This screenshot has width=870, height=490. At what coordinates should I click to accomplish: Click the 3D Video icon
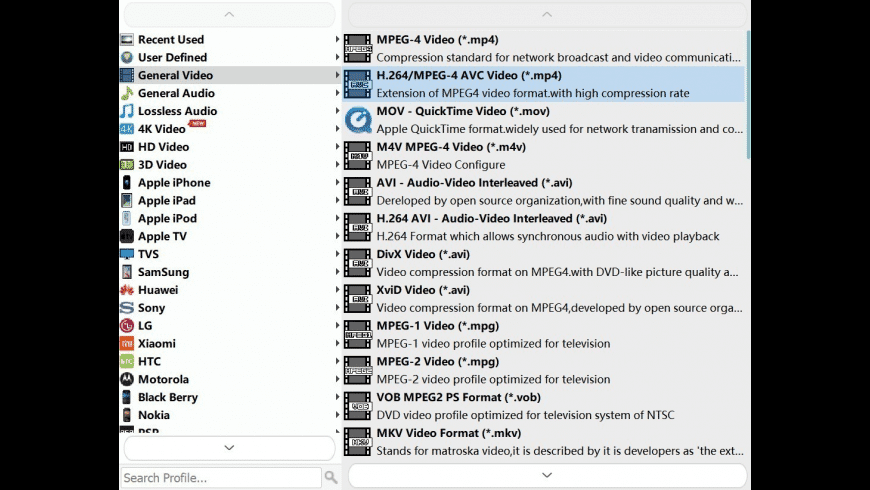(x=127, y=164)
